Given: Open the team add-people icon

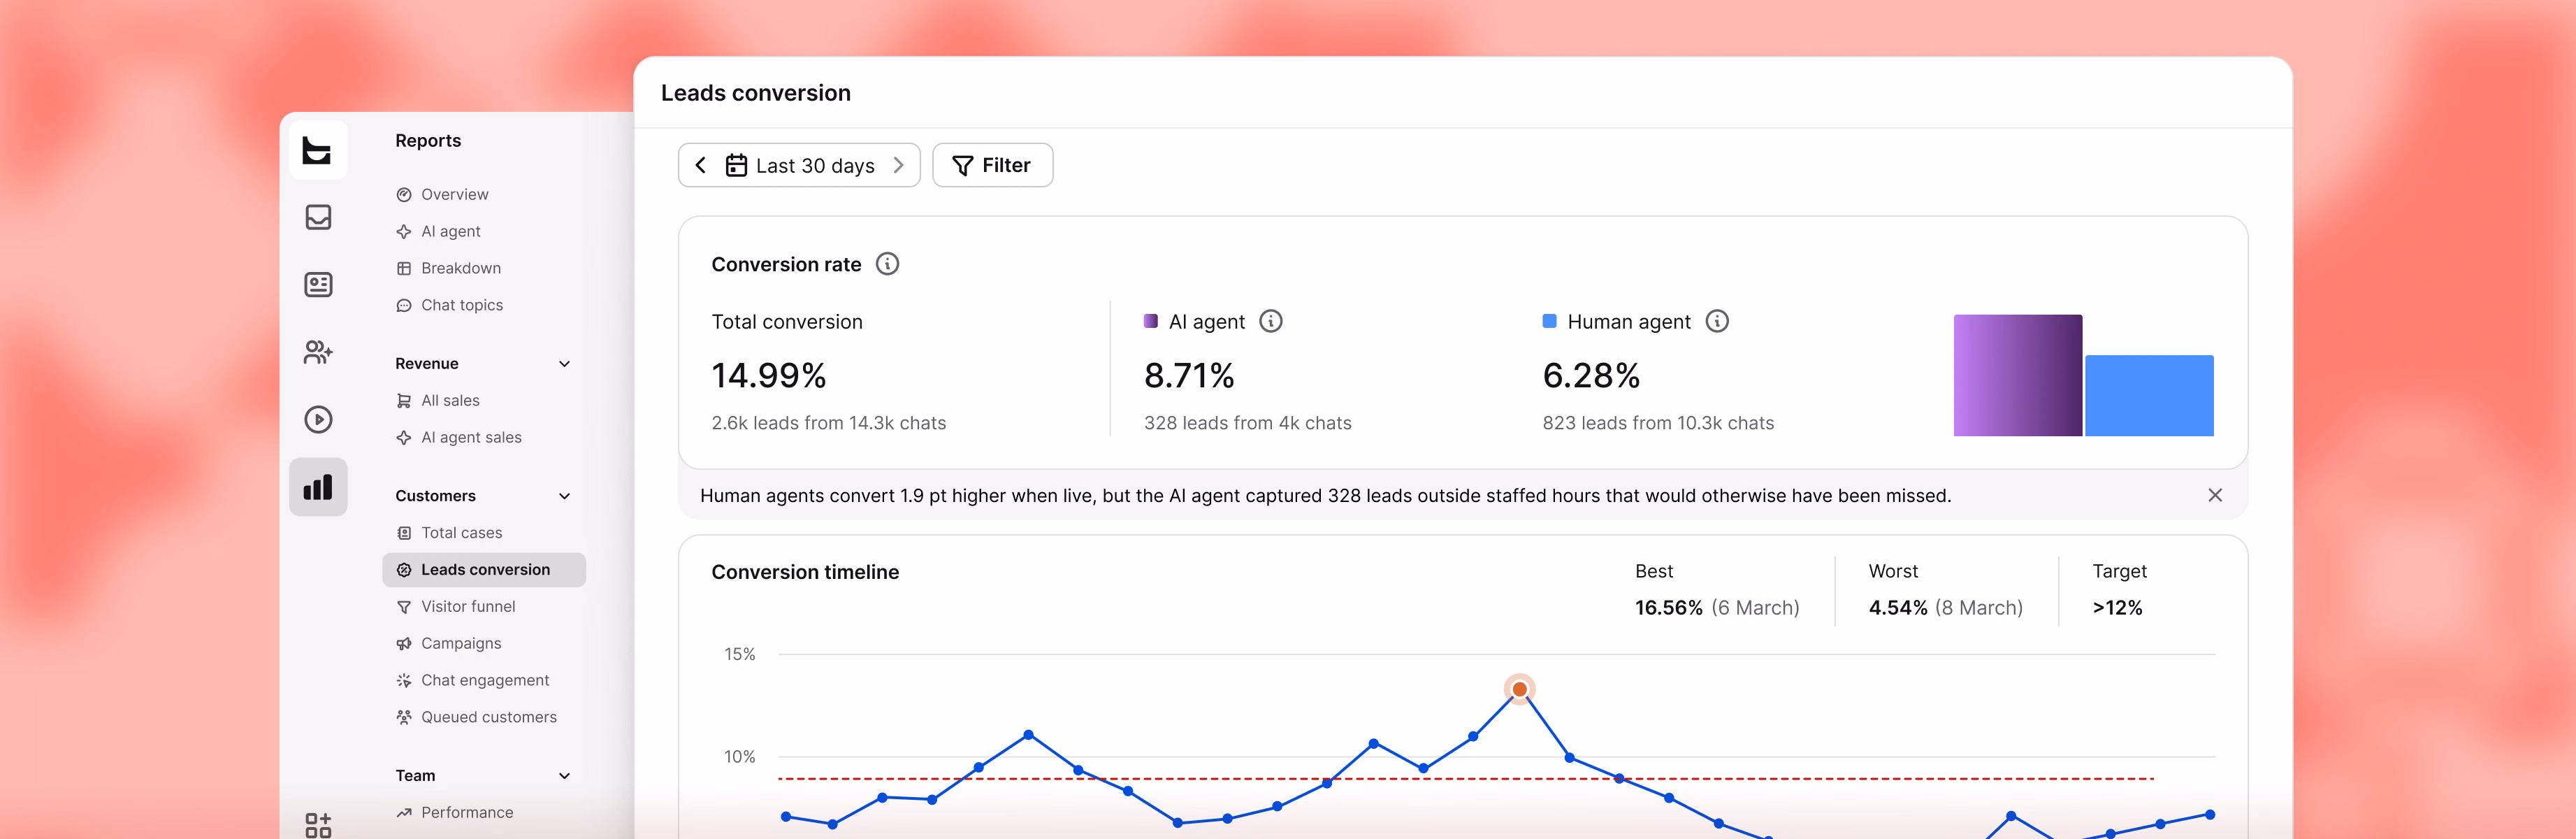Looking at the screenshot, I should click(318, 352).
